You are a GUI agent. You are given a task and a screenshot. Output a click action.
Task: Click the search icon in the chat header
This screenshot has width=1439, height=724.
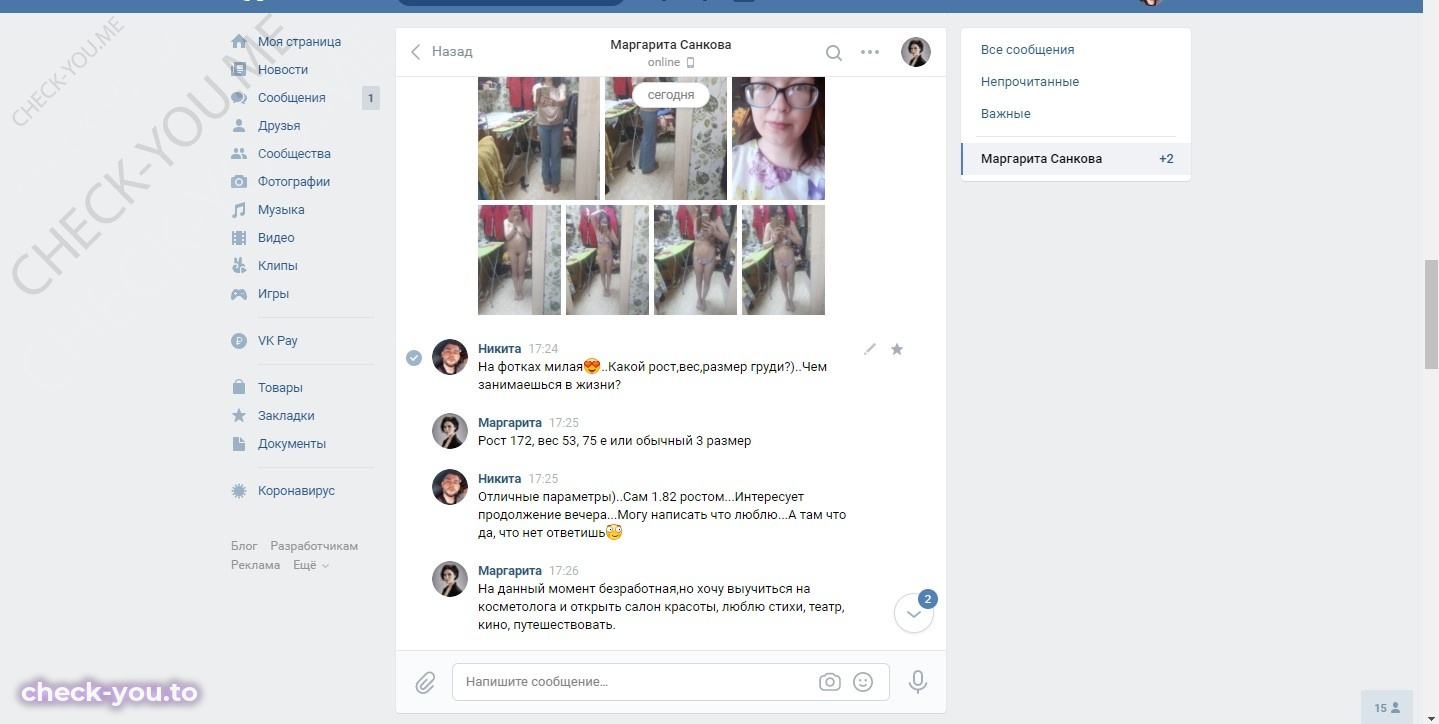[833, 52]
